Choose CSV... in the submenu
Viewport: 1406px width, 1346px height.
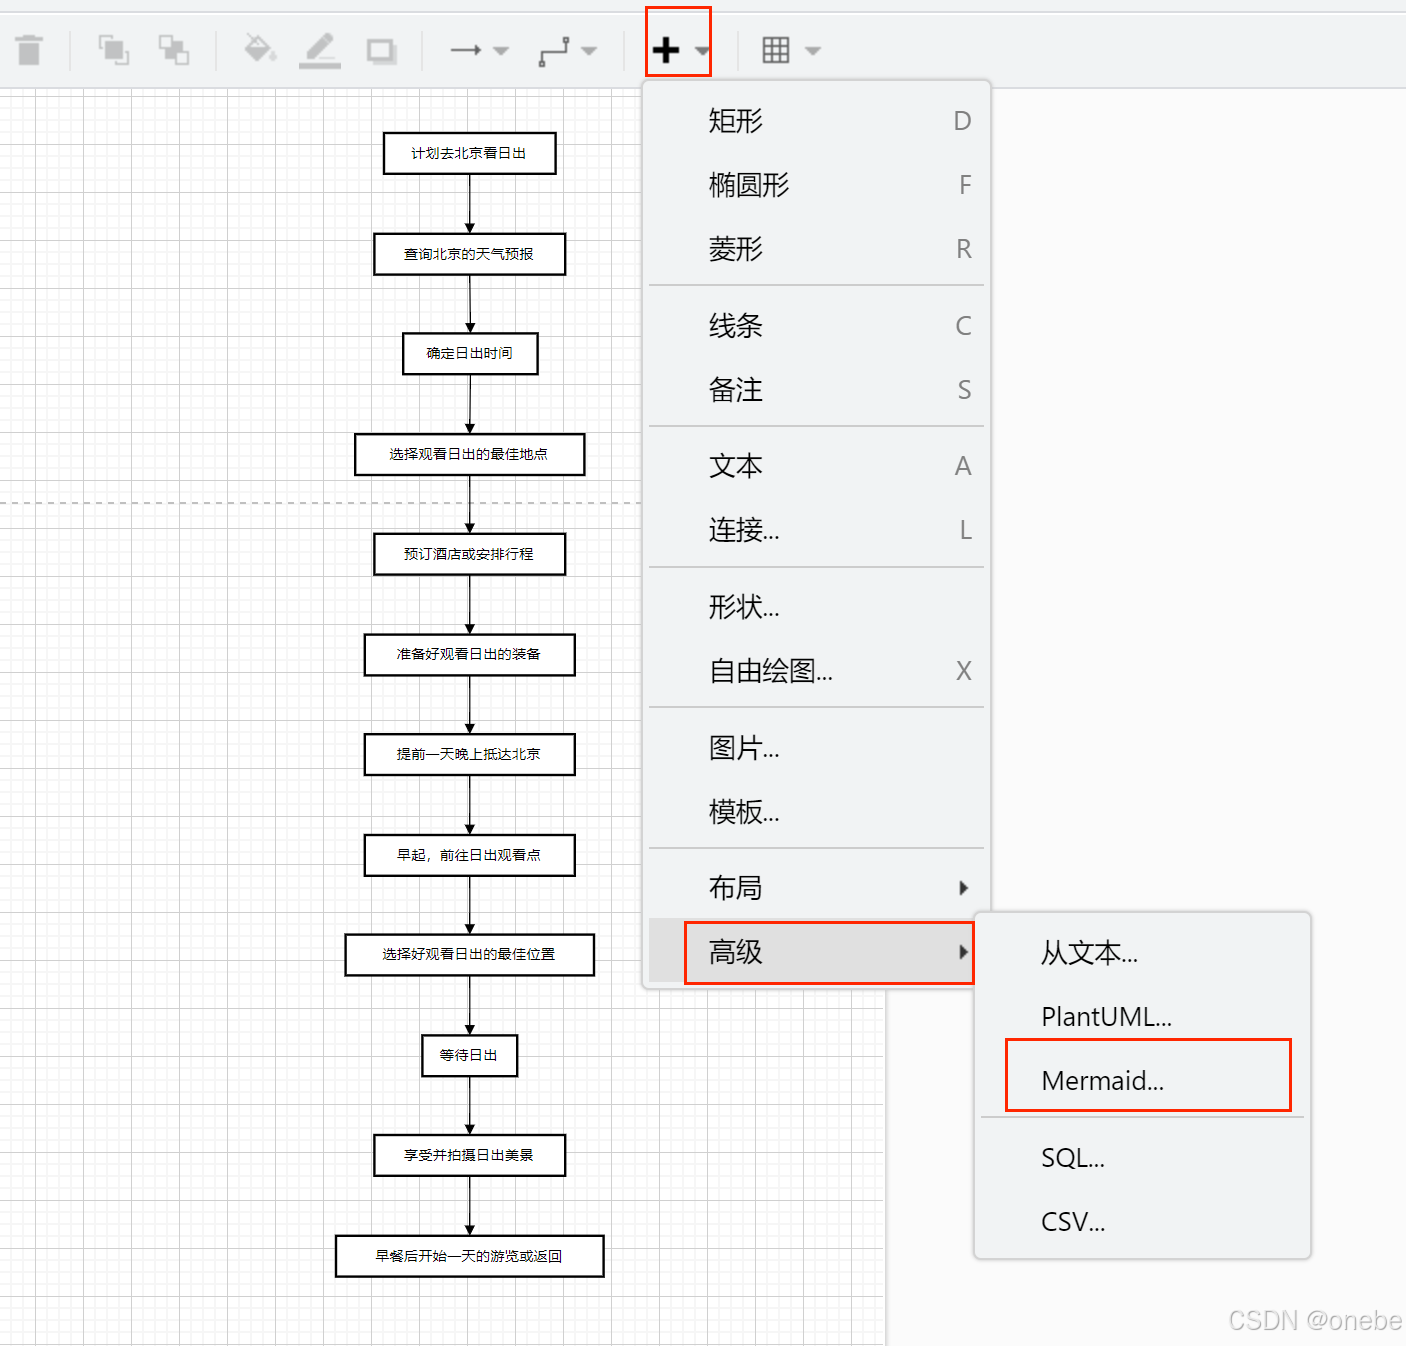tap(1143, 1222)
